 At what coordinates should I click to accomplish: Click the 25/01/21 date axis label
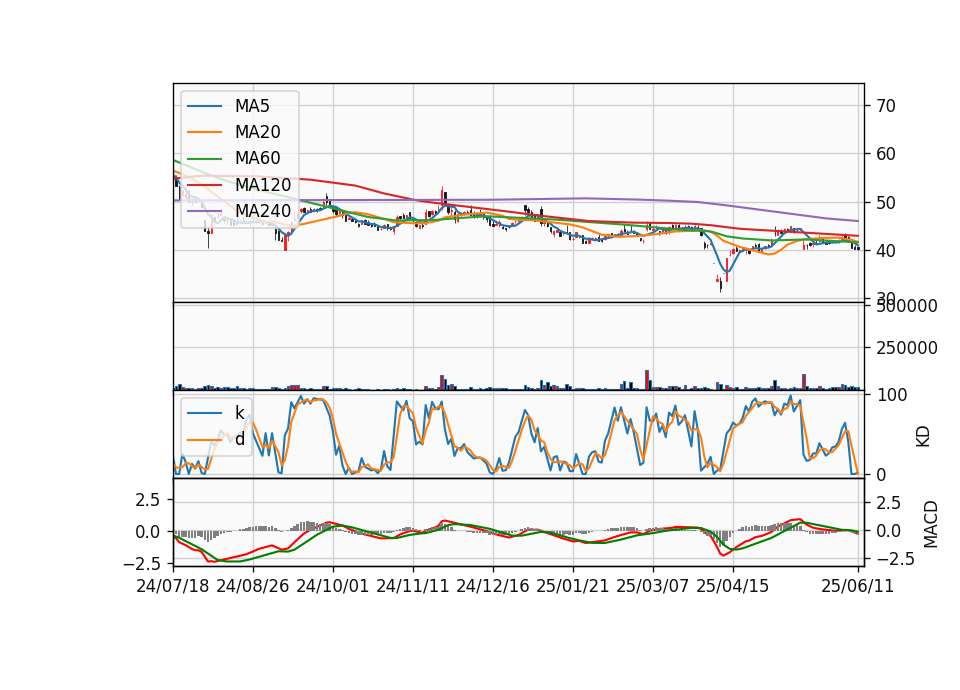[572, 586]
